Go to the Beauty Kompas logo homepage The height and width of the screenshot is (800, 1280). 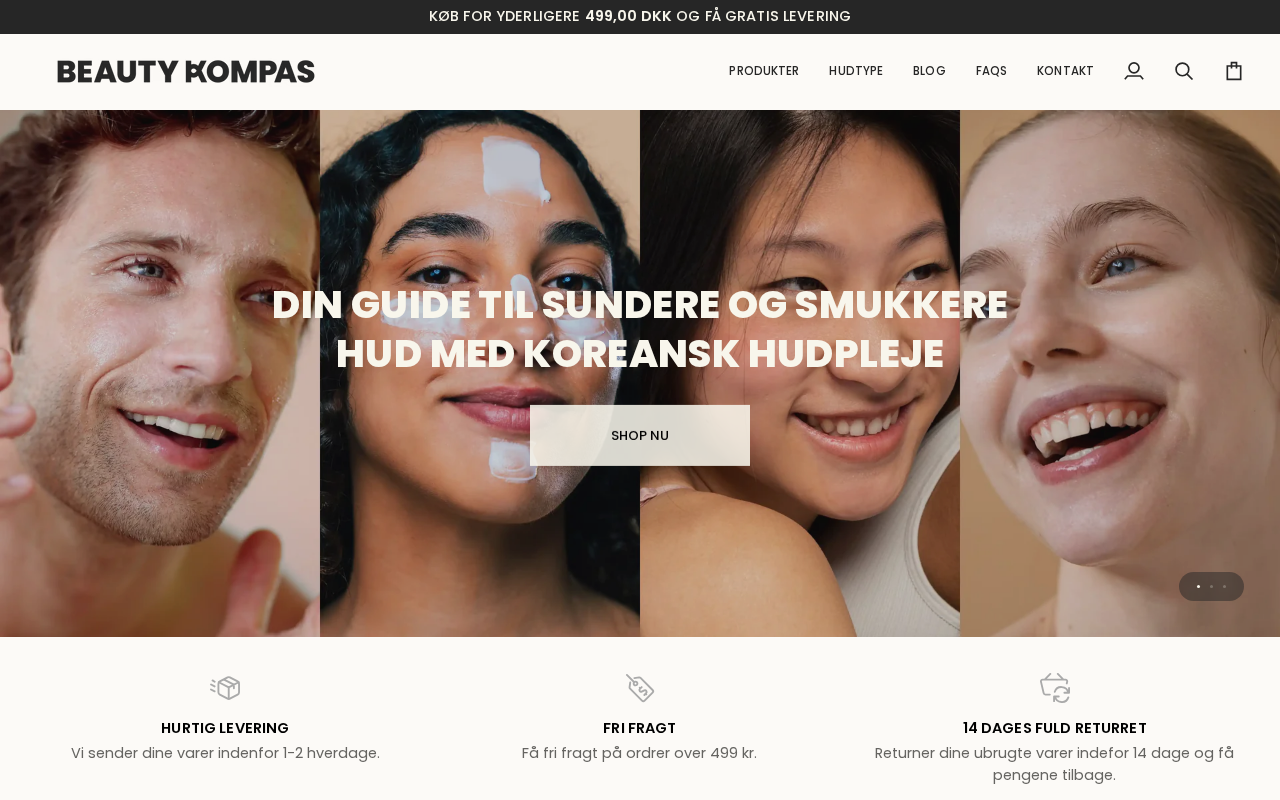186,71
